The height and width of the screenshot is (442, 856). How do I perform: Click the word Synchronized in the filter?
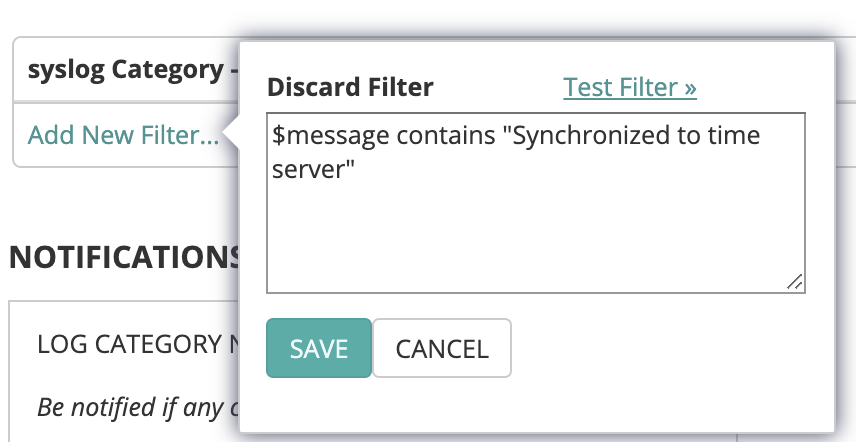pos(585,136)
